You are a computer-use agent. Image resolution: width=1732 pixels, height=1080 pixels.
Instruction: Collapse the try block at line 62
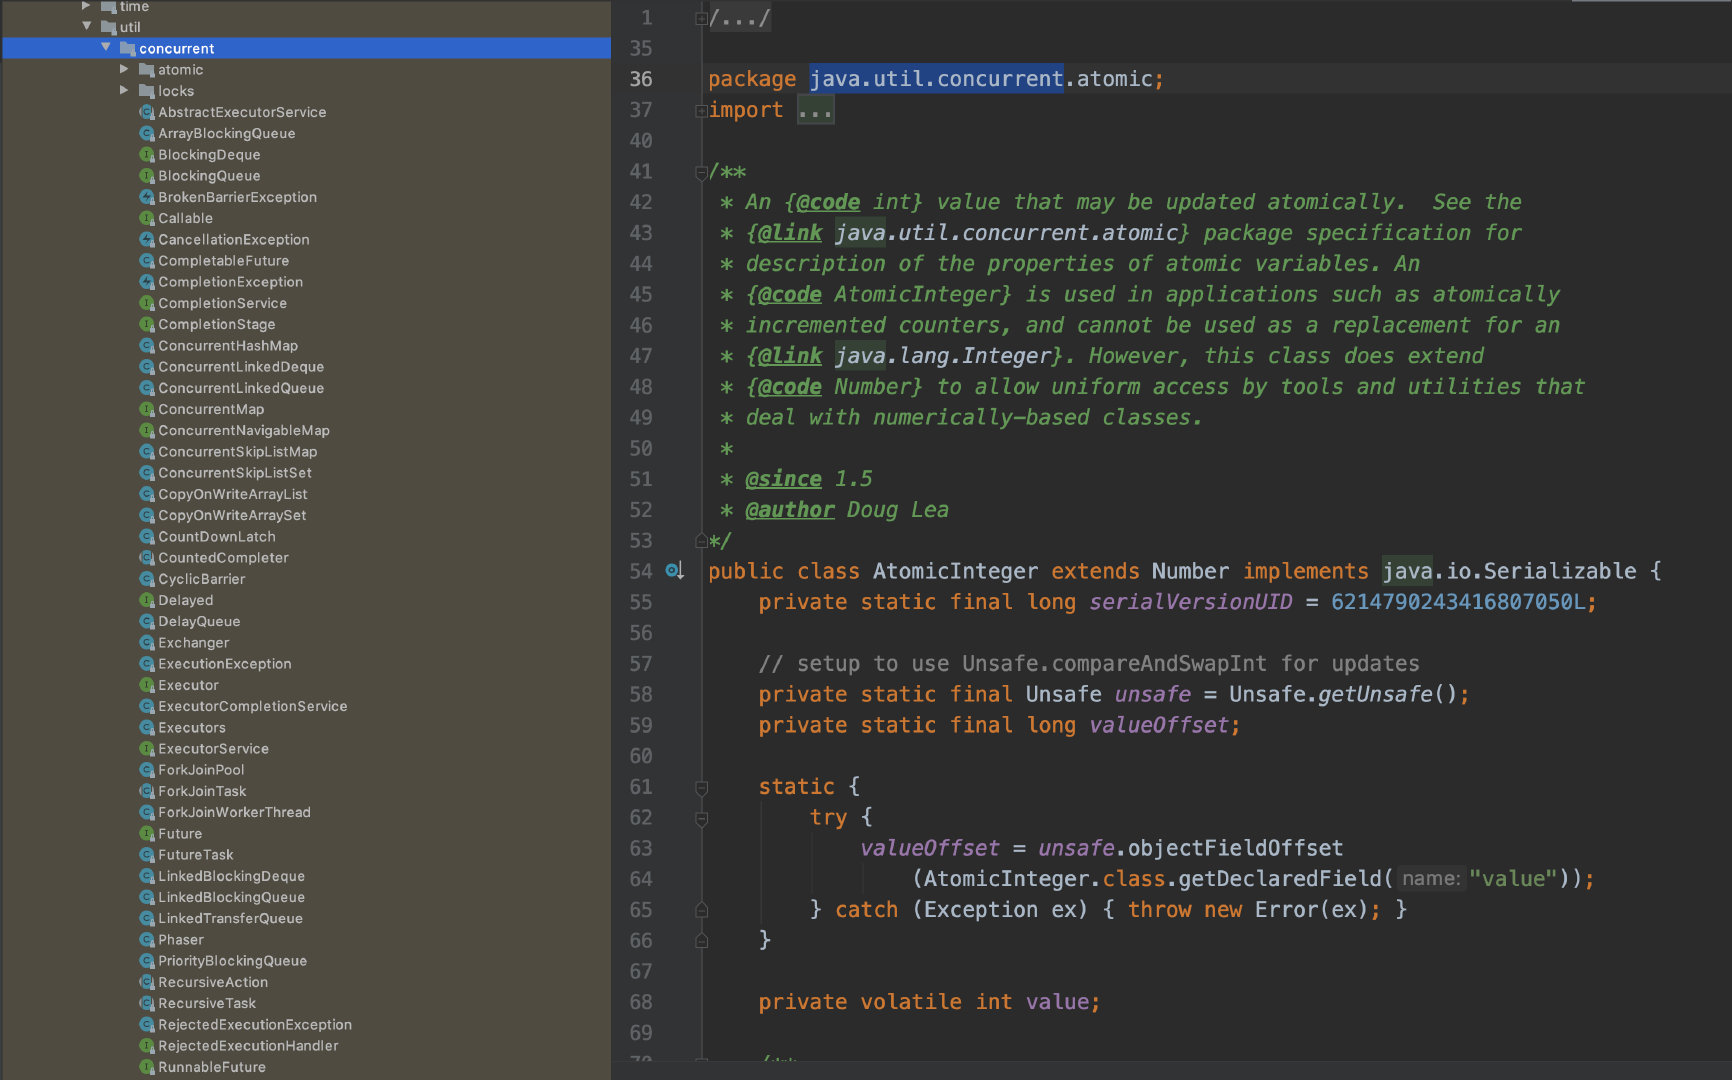tap(701, 819)
